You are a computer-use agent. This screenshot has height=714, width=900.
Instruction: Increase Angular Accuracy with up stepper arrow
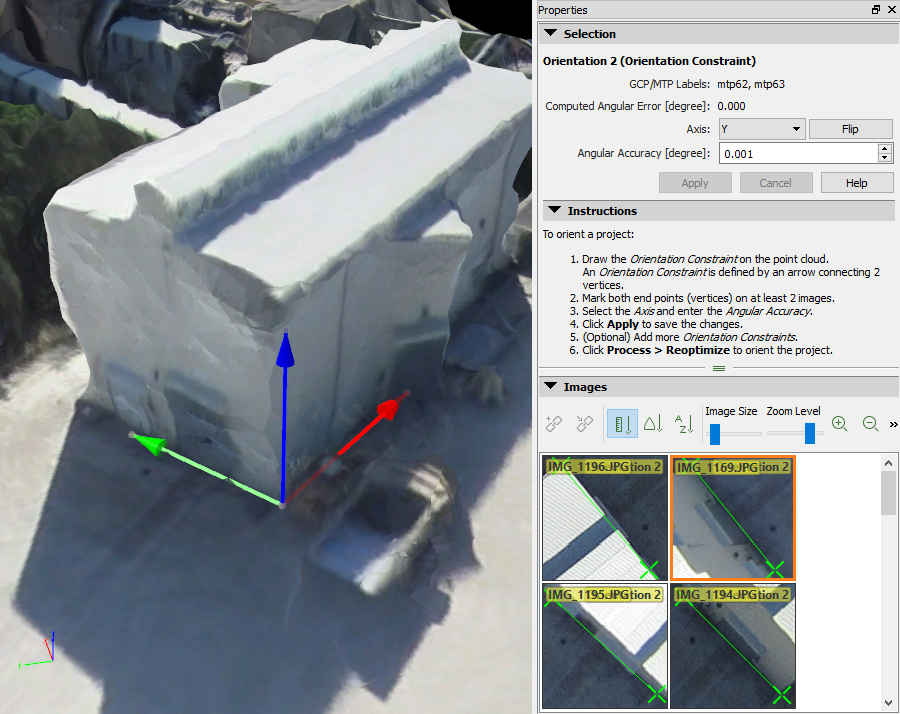[885, 148]
